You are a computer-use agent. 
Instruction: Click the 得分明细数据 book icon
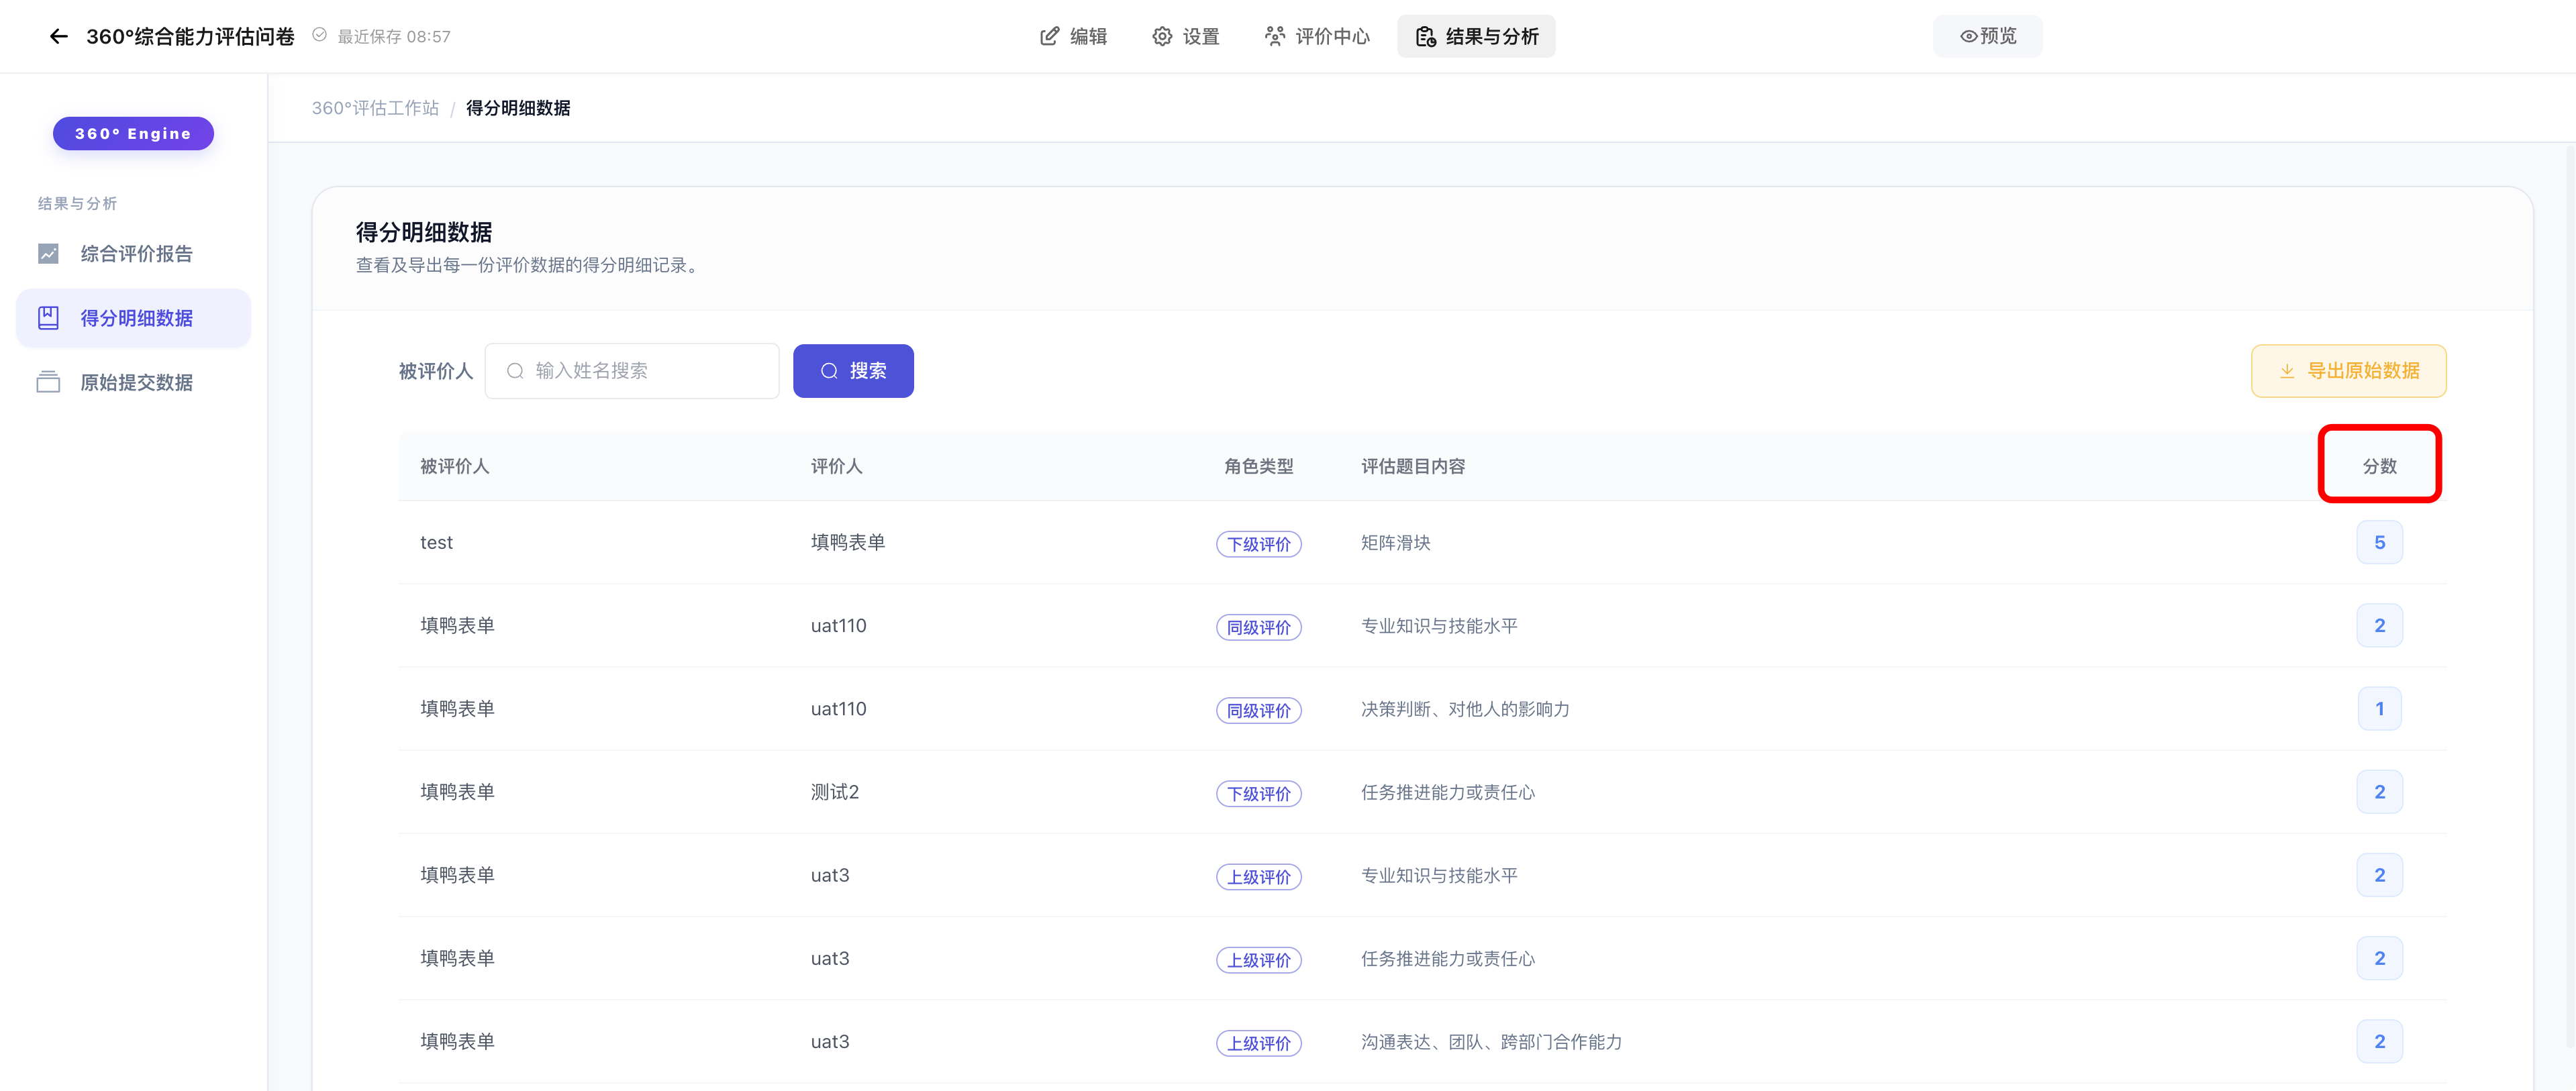(x=48, y=318)
